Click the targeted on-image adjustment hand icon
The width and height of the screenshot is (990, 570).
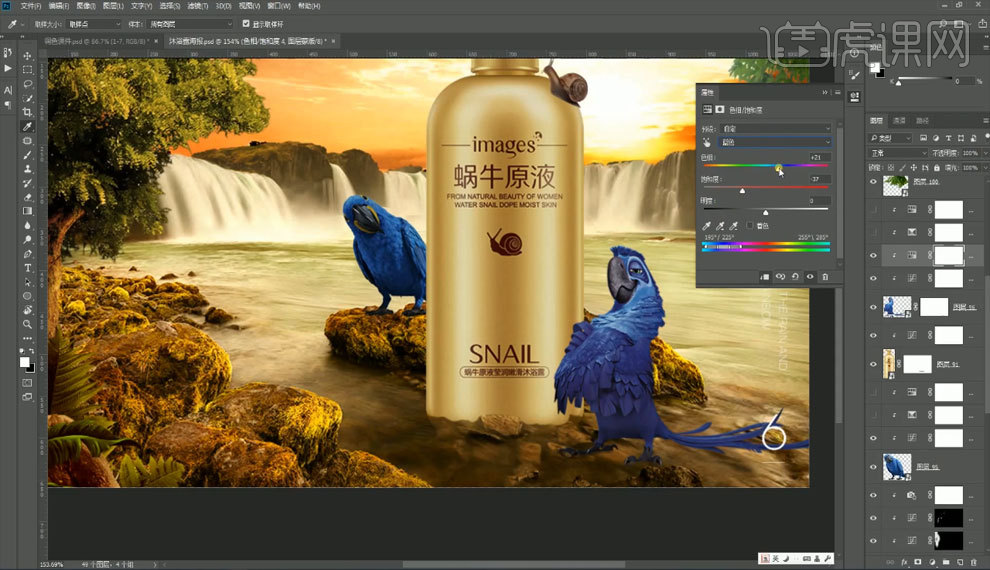point(707,143)
